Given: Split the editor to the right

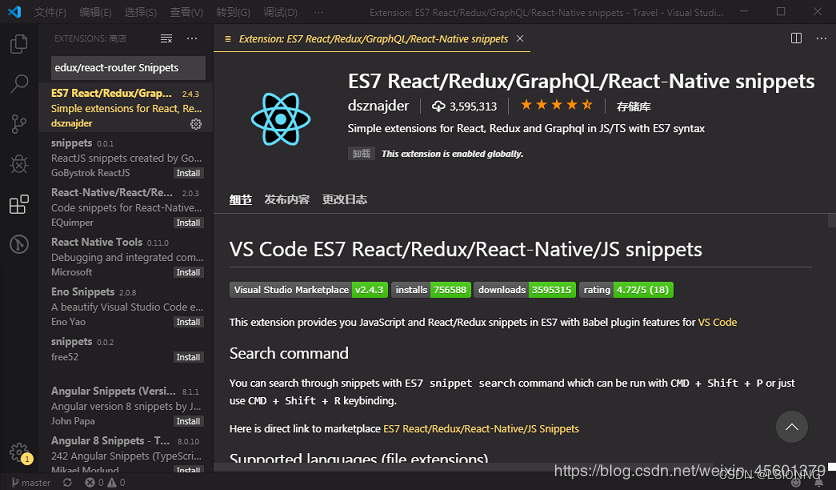Looking at the screenshot, I should pyautogui.click(x=796, y=38).
